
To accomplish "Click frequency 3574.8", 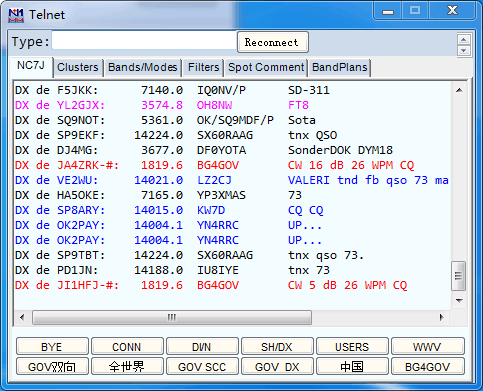I will click(162, 105).
